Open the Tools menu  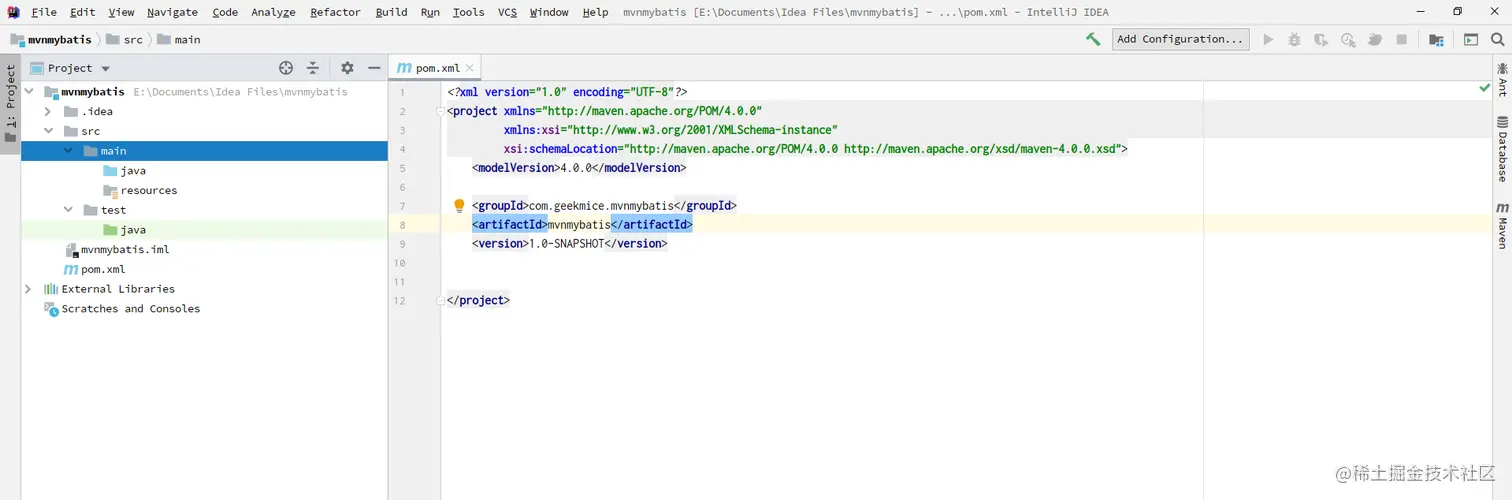(x=468, y=12)
